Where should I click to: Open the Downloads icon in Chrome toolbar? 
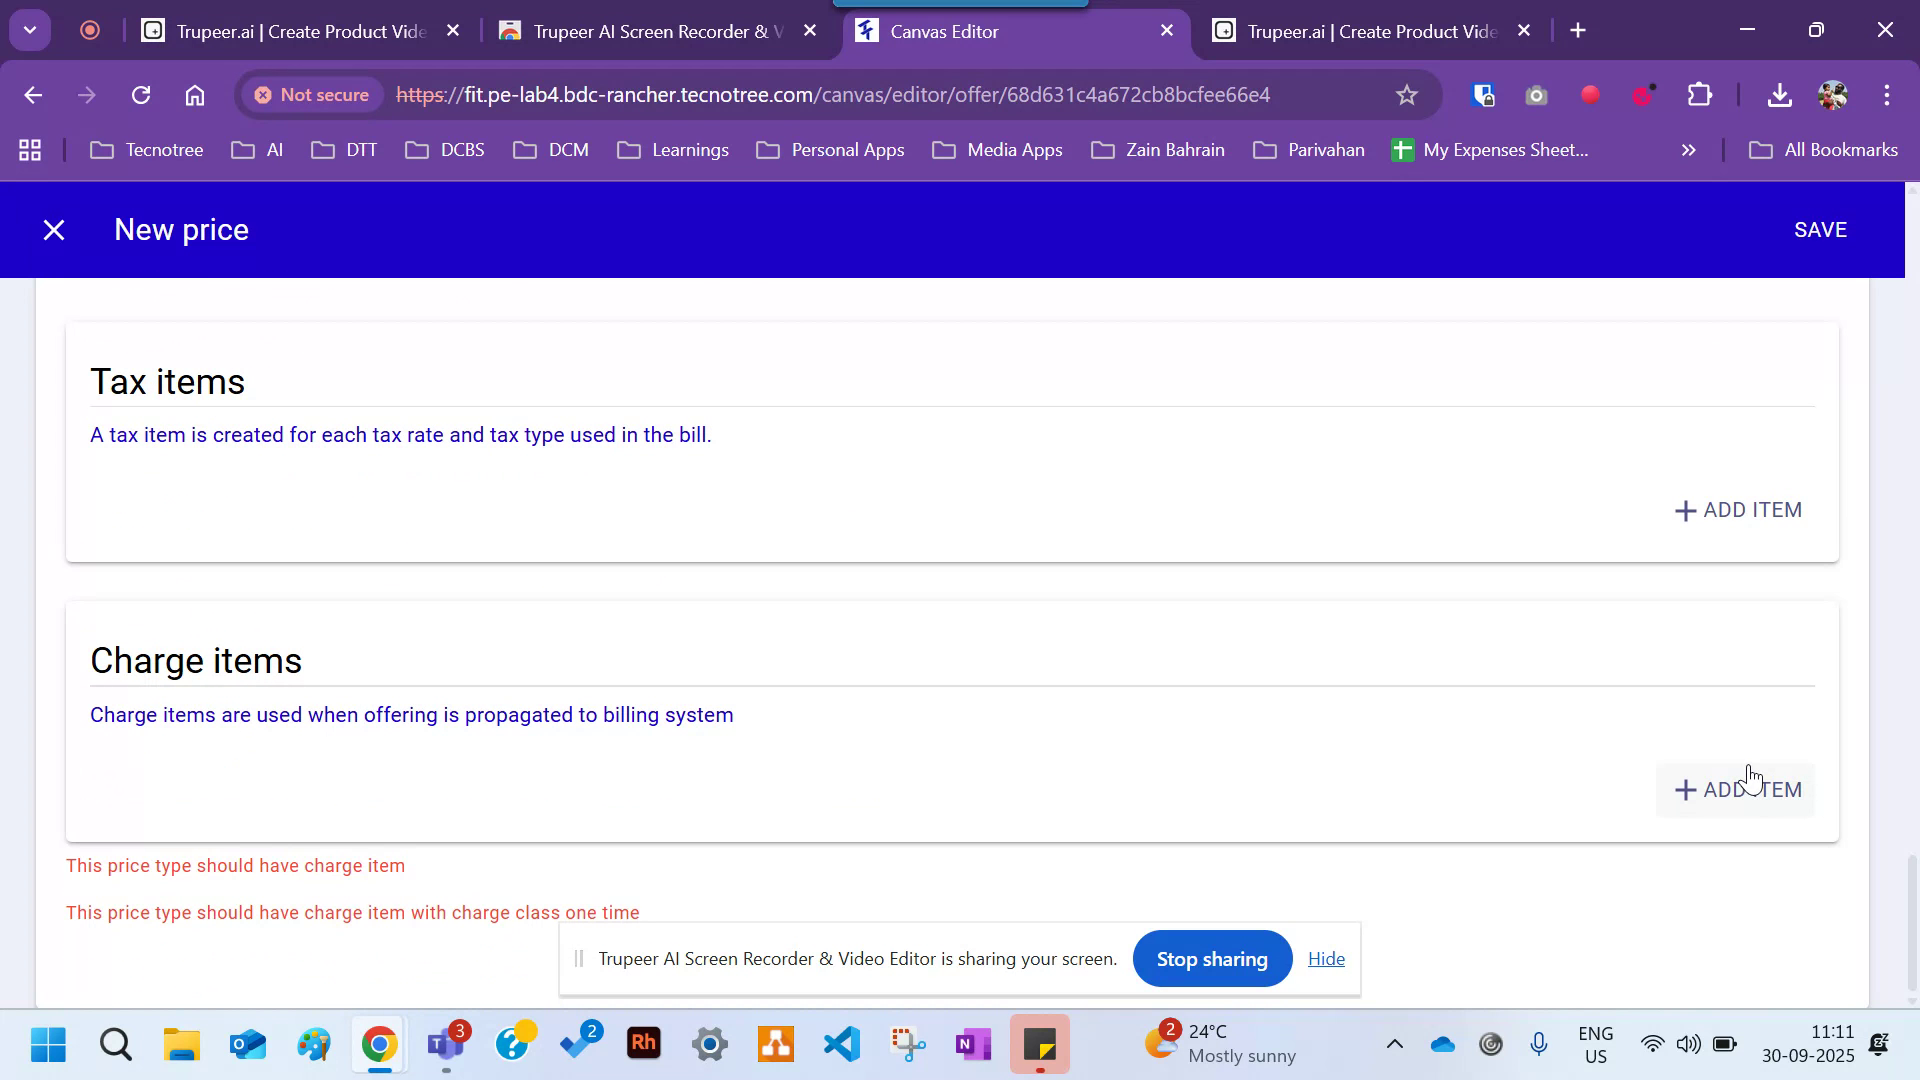pos(1780,95)
